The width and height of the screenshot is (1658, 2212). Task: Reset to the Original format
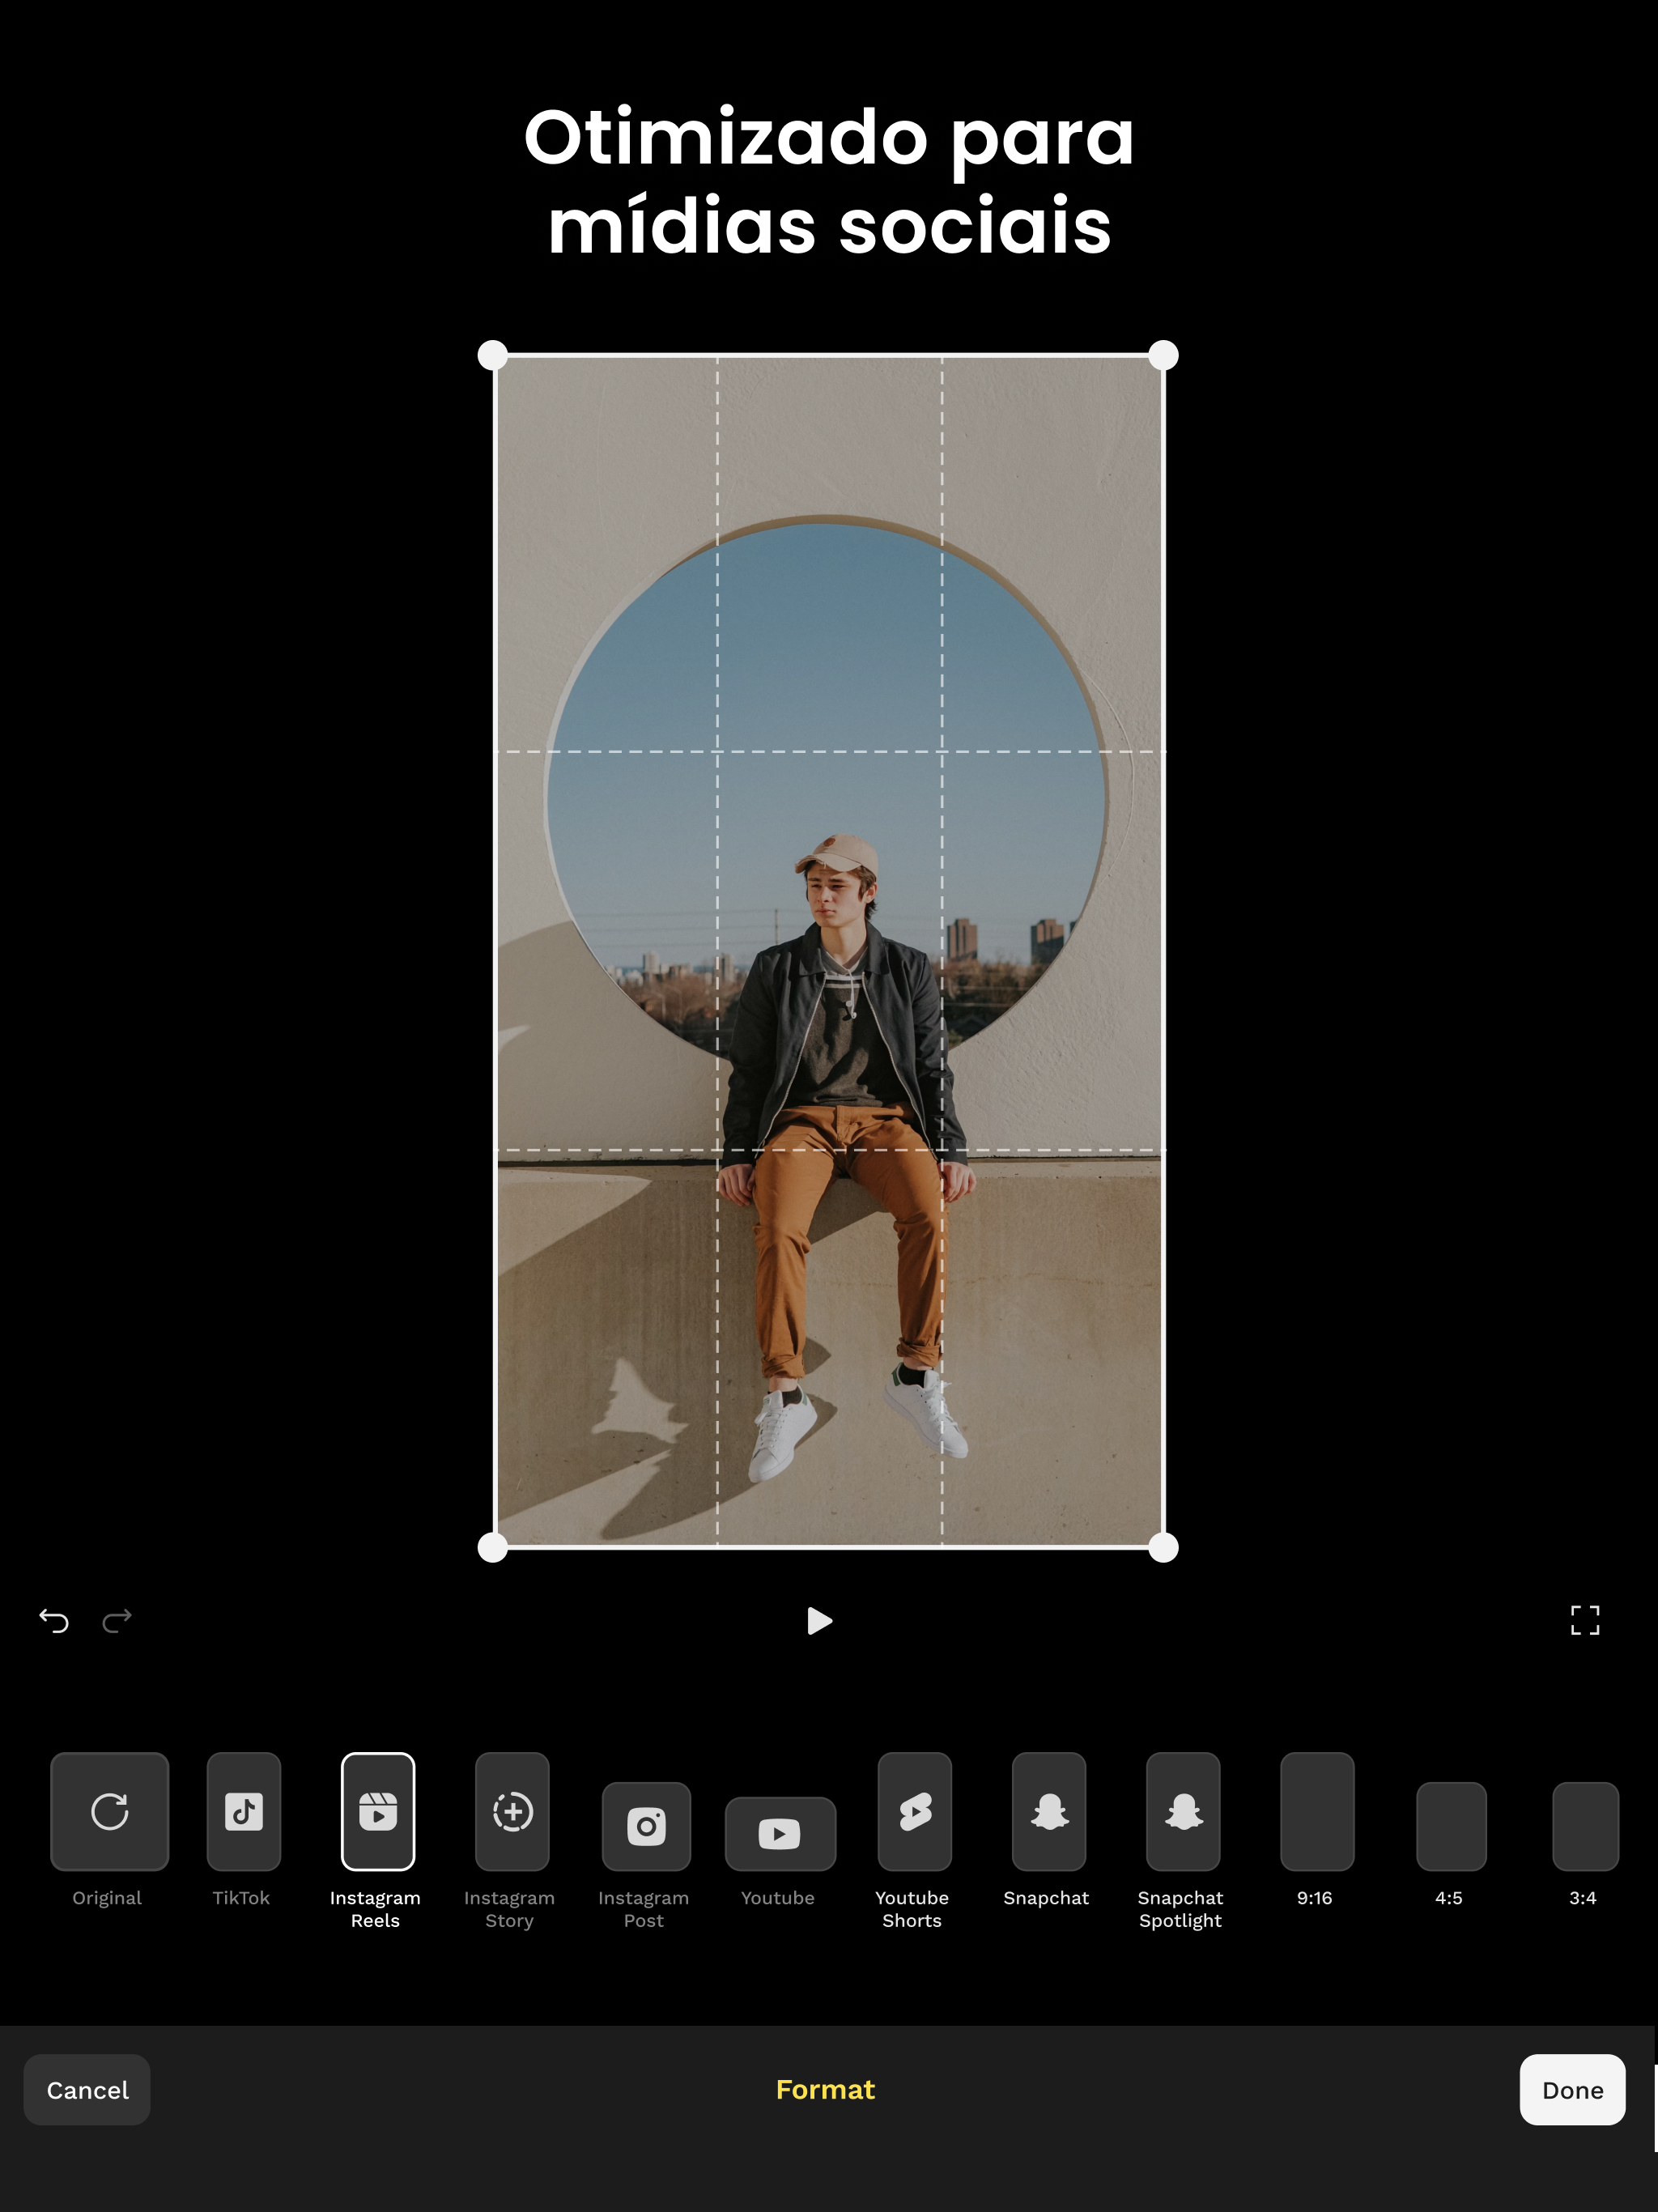[x=110, y=1811]
